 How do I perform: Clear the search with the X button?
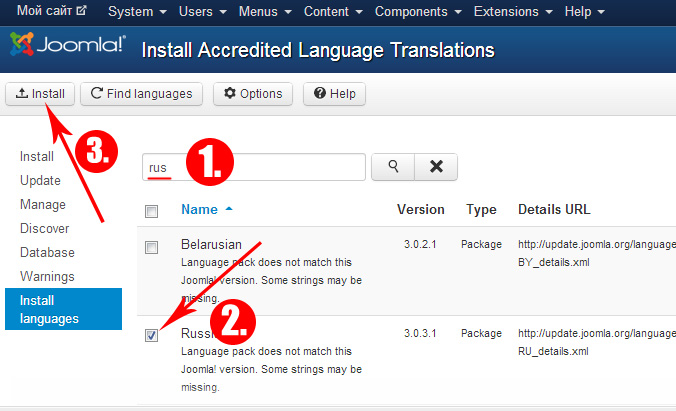pos(436,167)
